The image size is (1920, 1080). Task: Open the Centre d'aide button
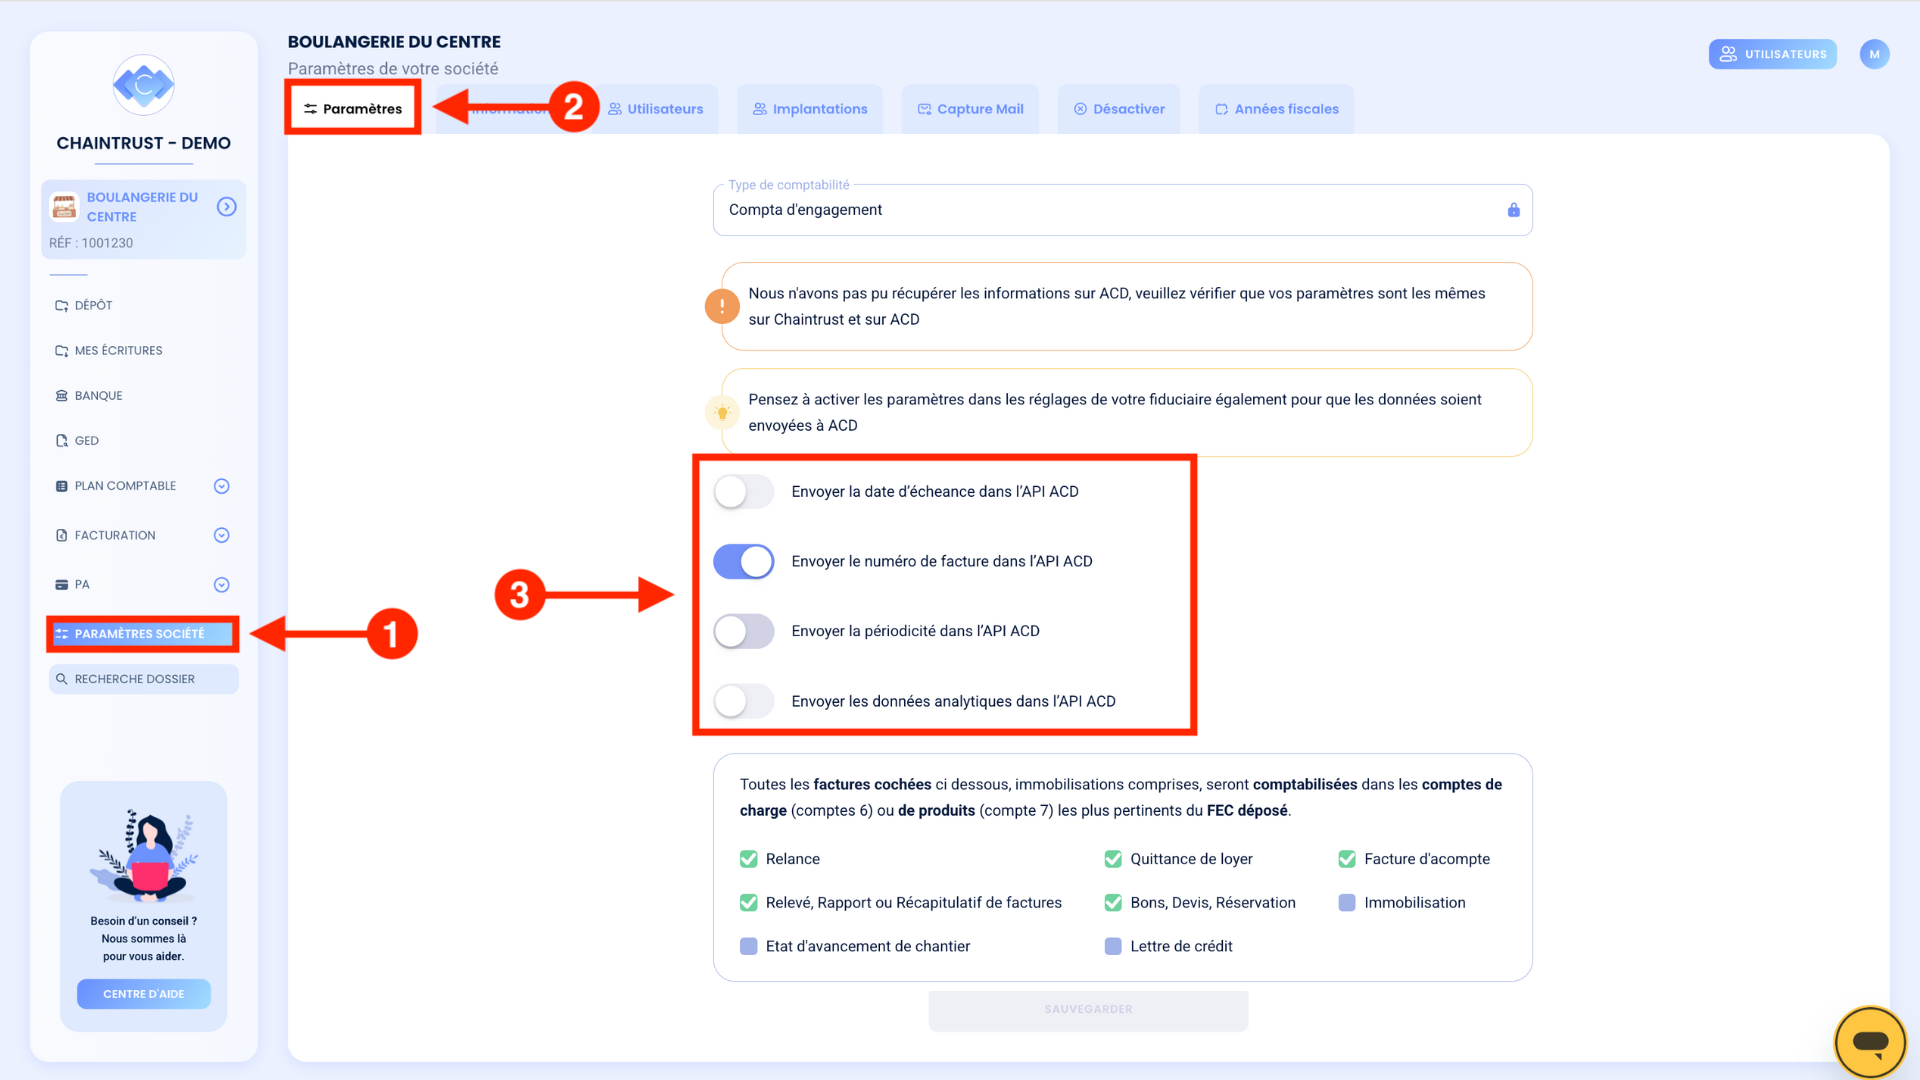(x=144, y=994)
